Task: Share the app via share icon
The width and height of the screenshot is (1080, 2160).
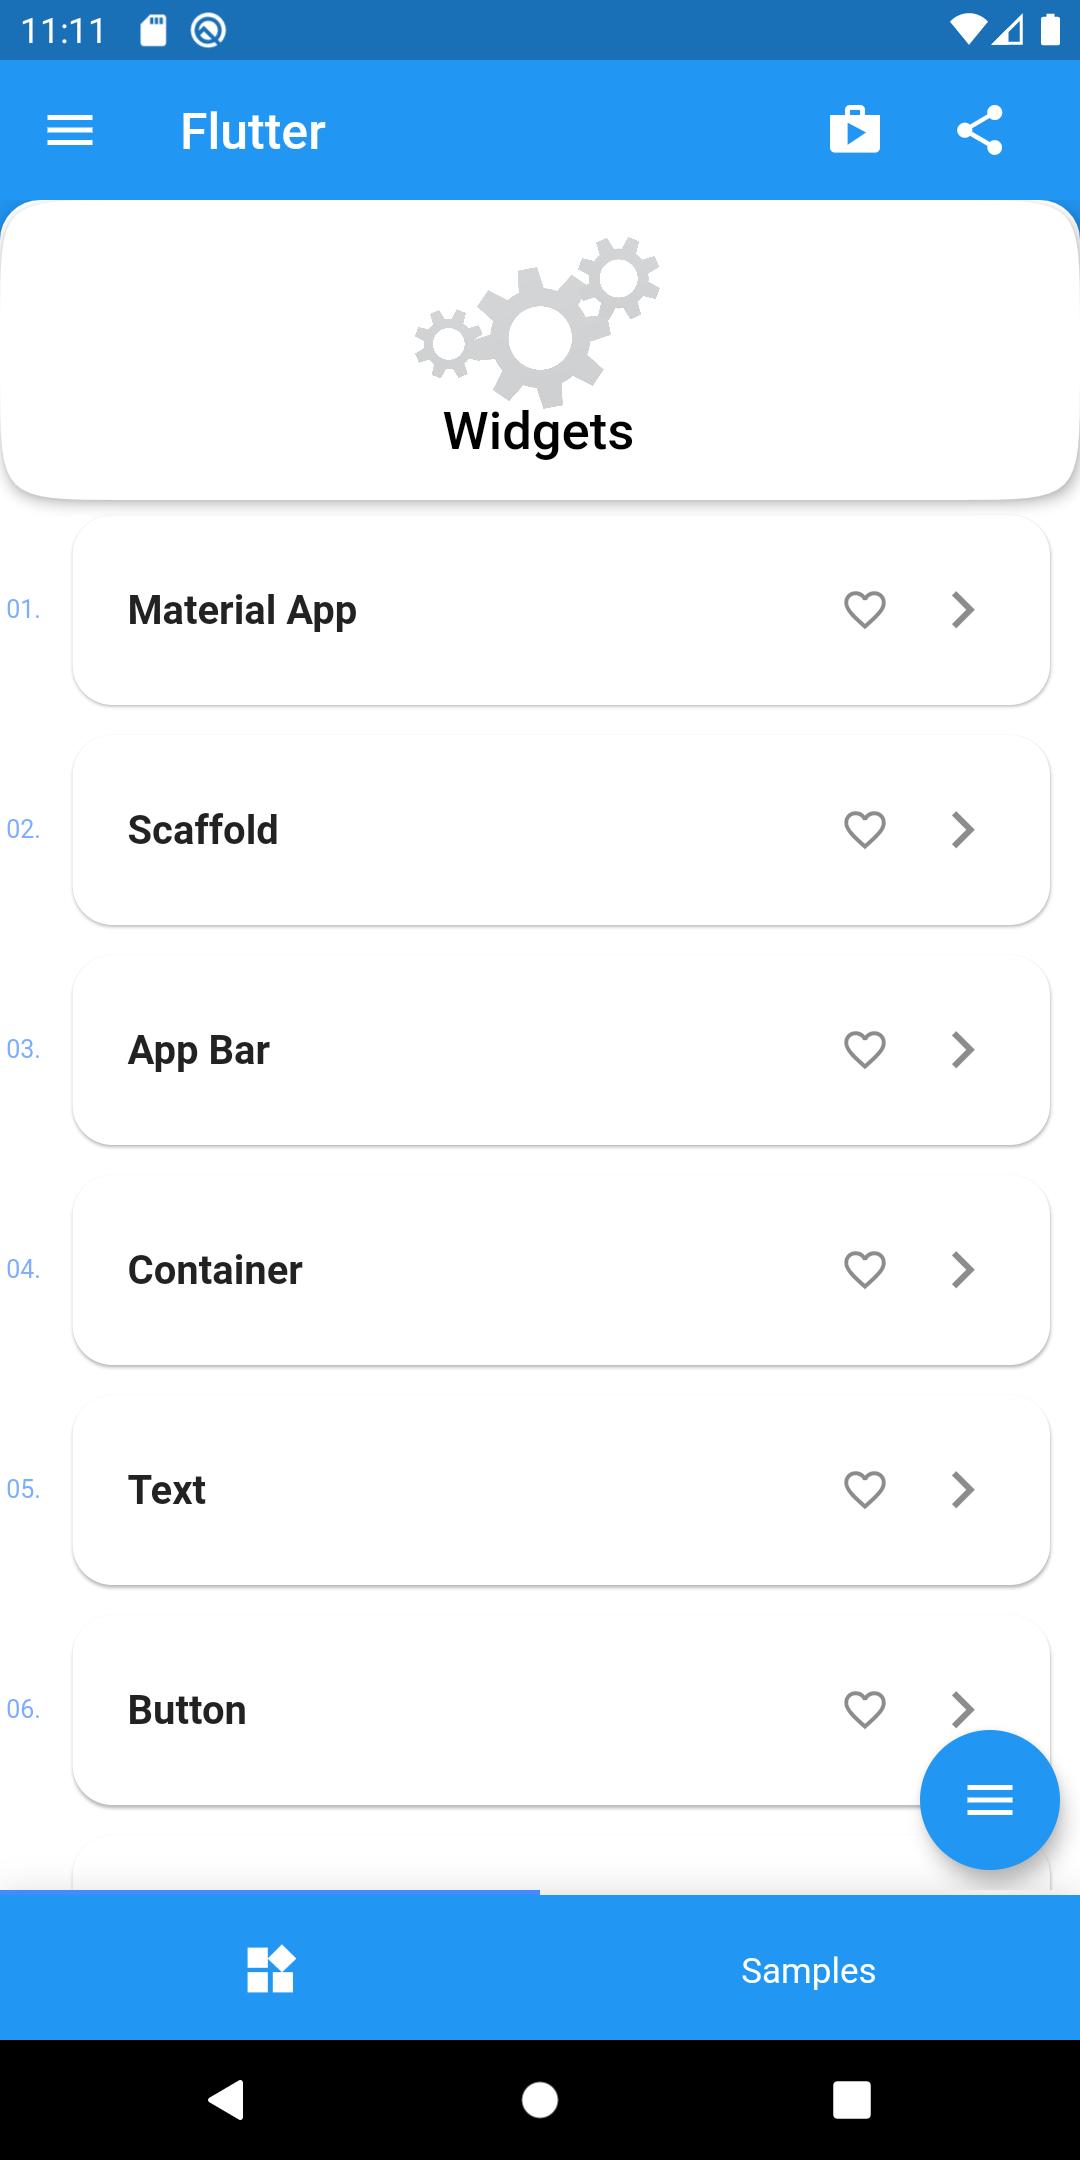Action: tap(980, 130)
